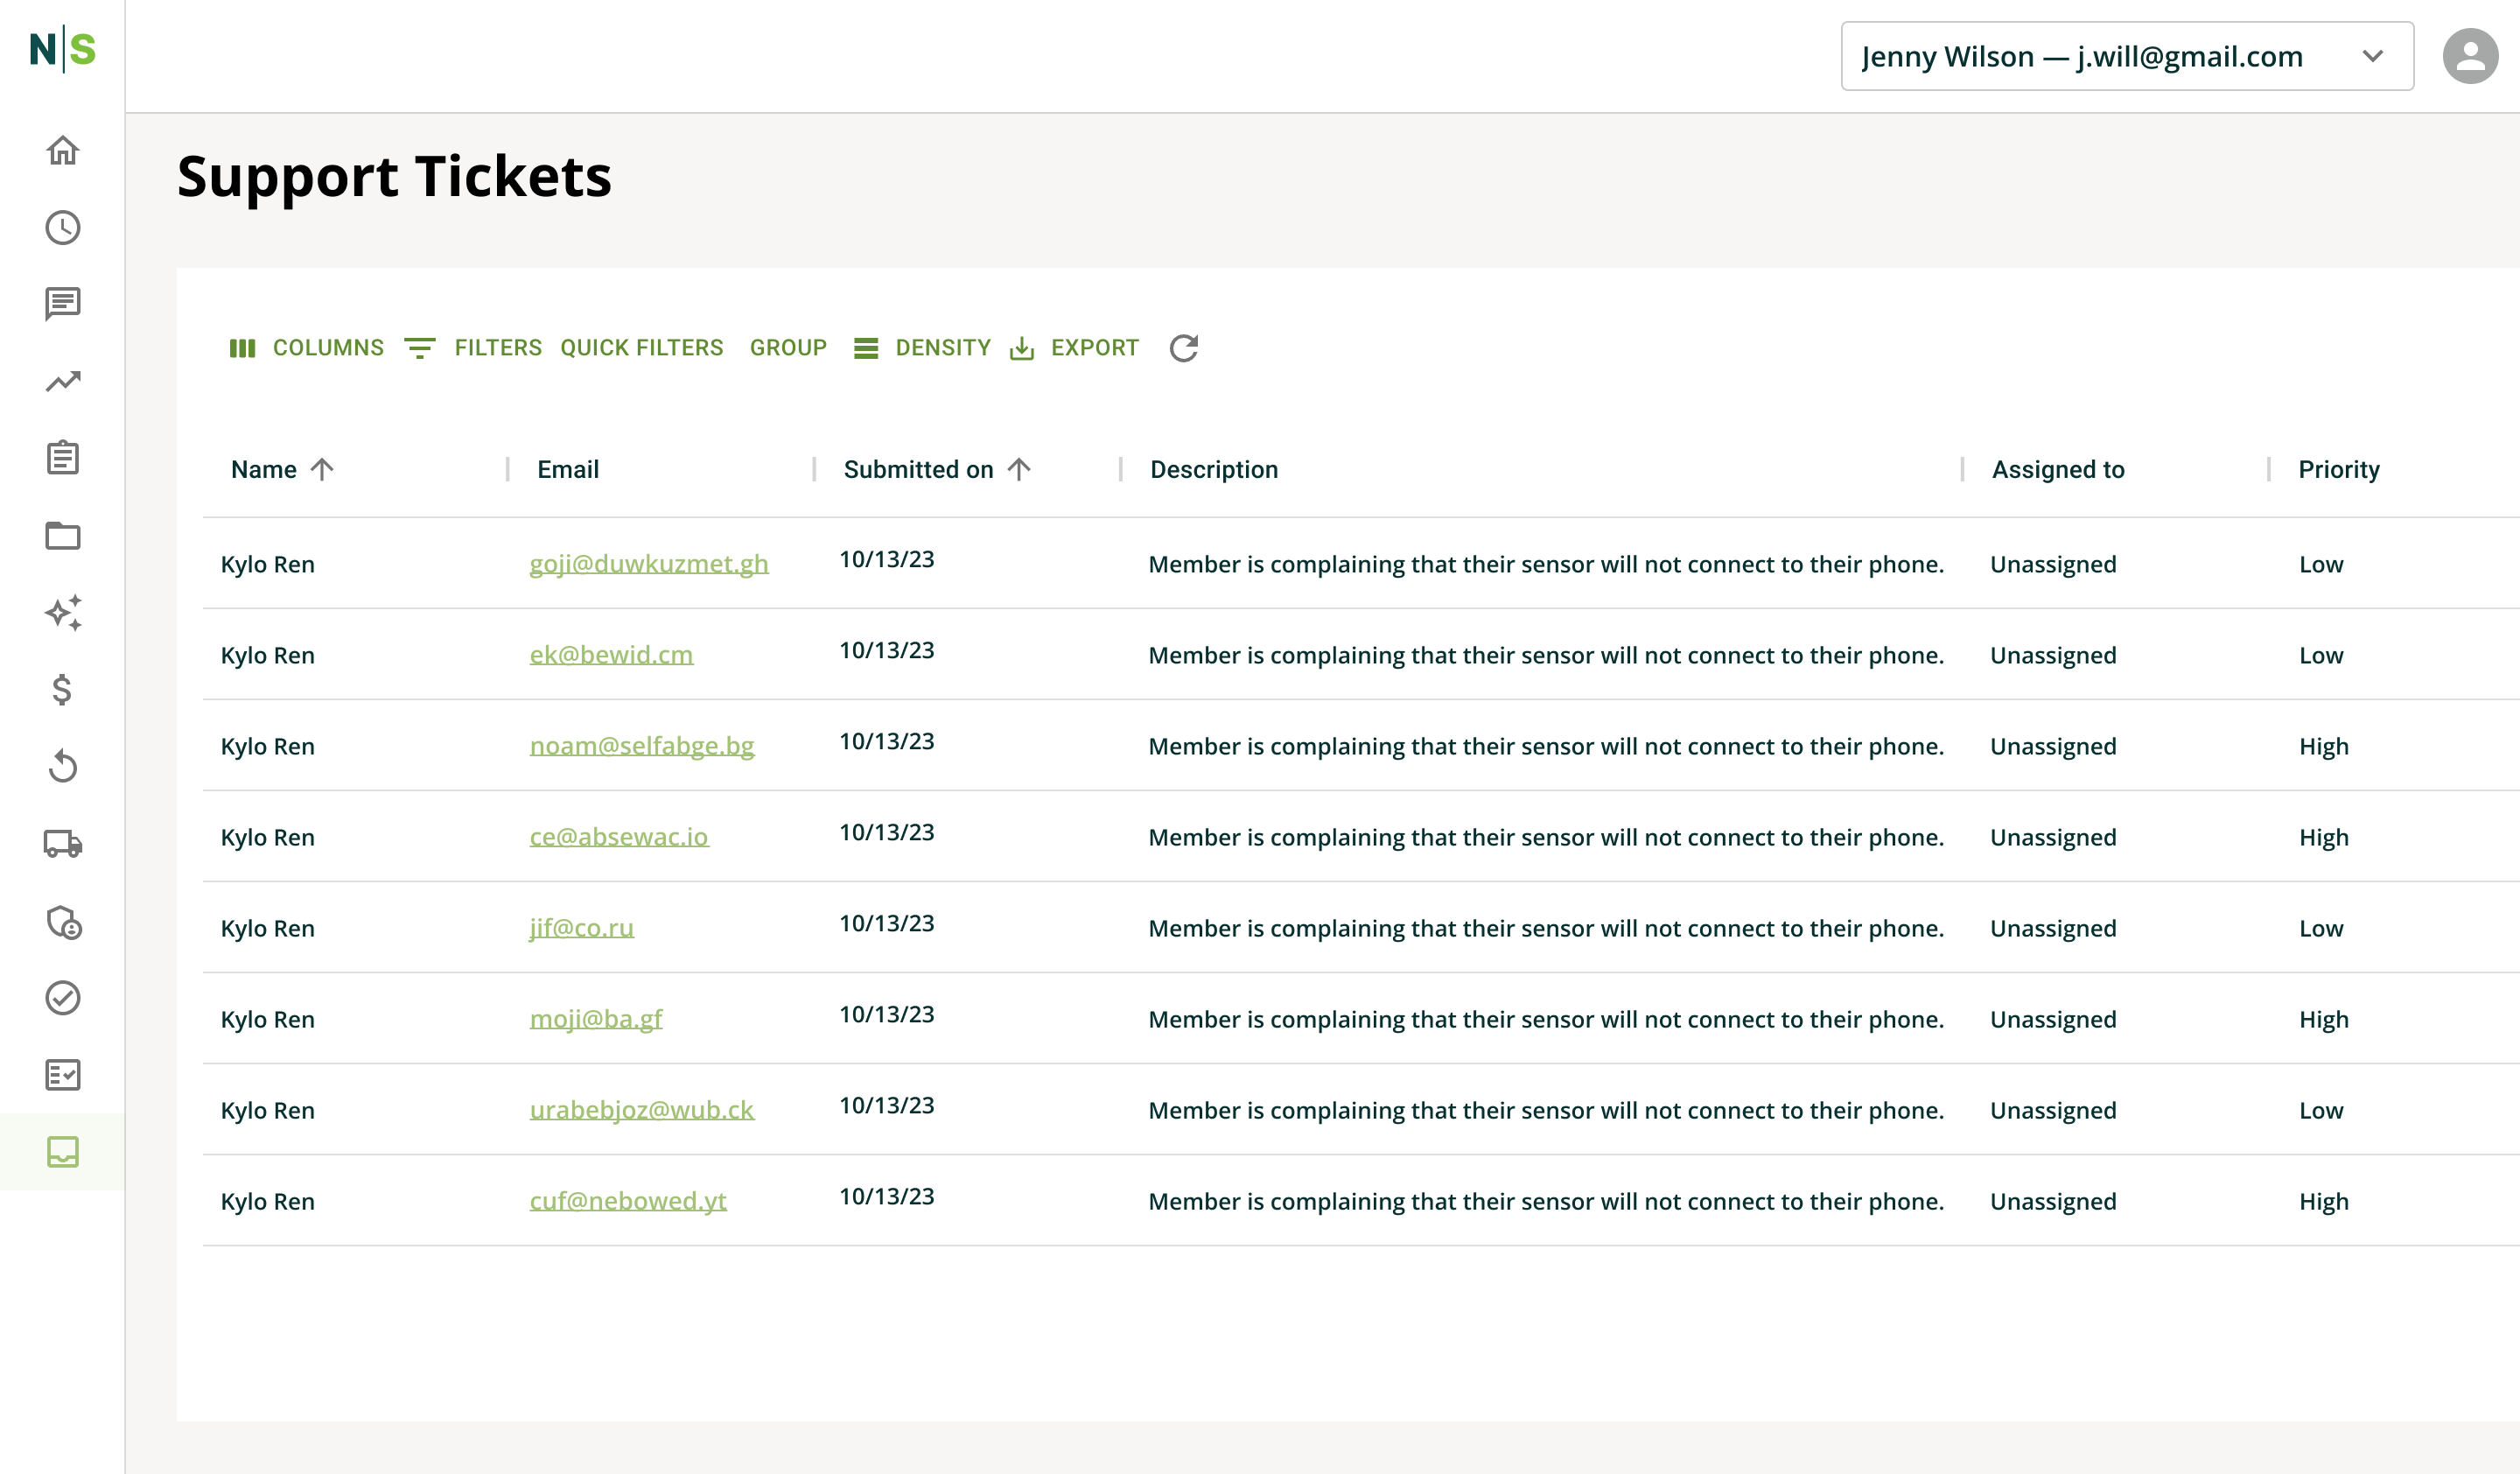Click the Priority column header

tap(2339, 469)
